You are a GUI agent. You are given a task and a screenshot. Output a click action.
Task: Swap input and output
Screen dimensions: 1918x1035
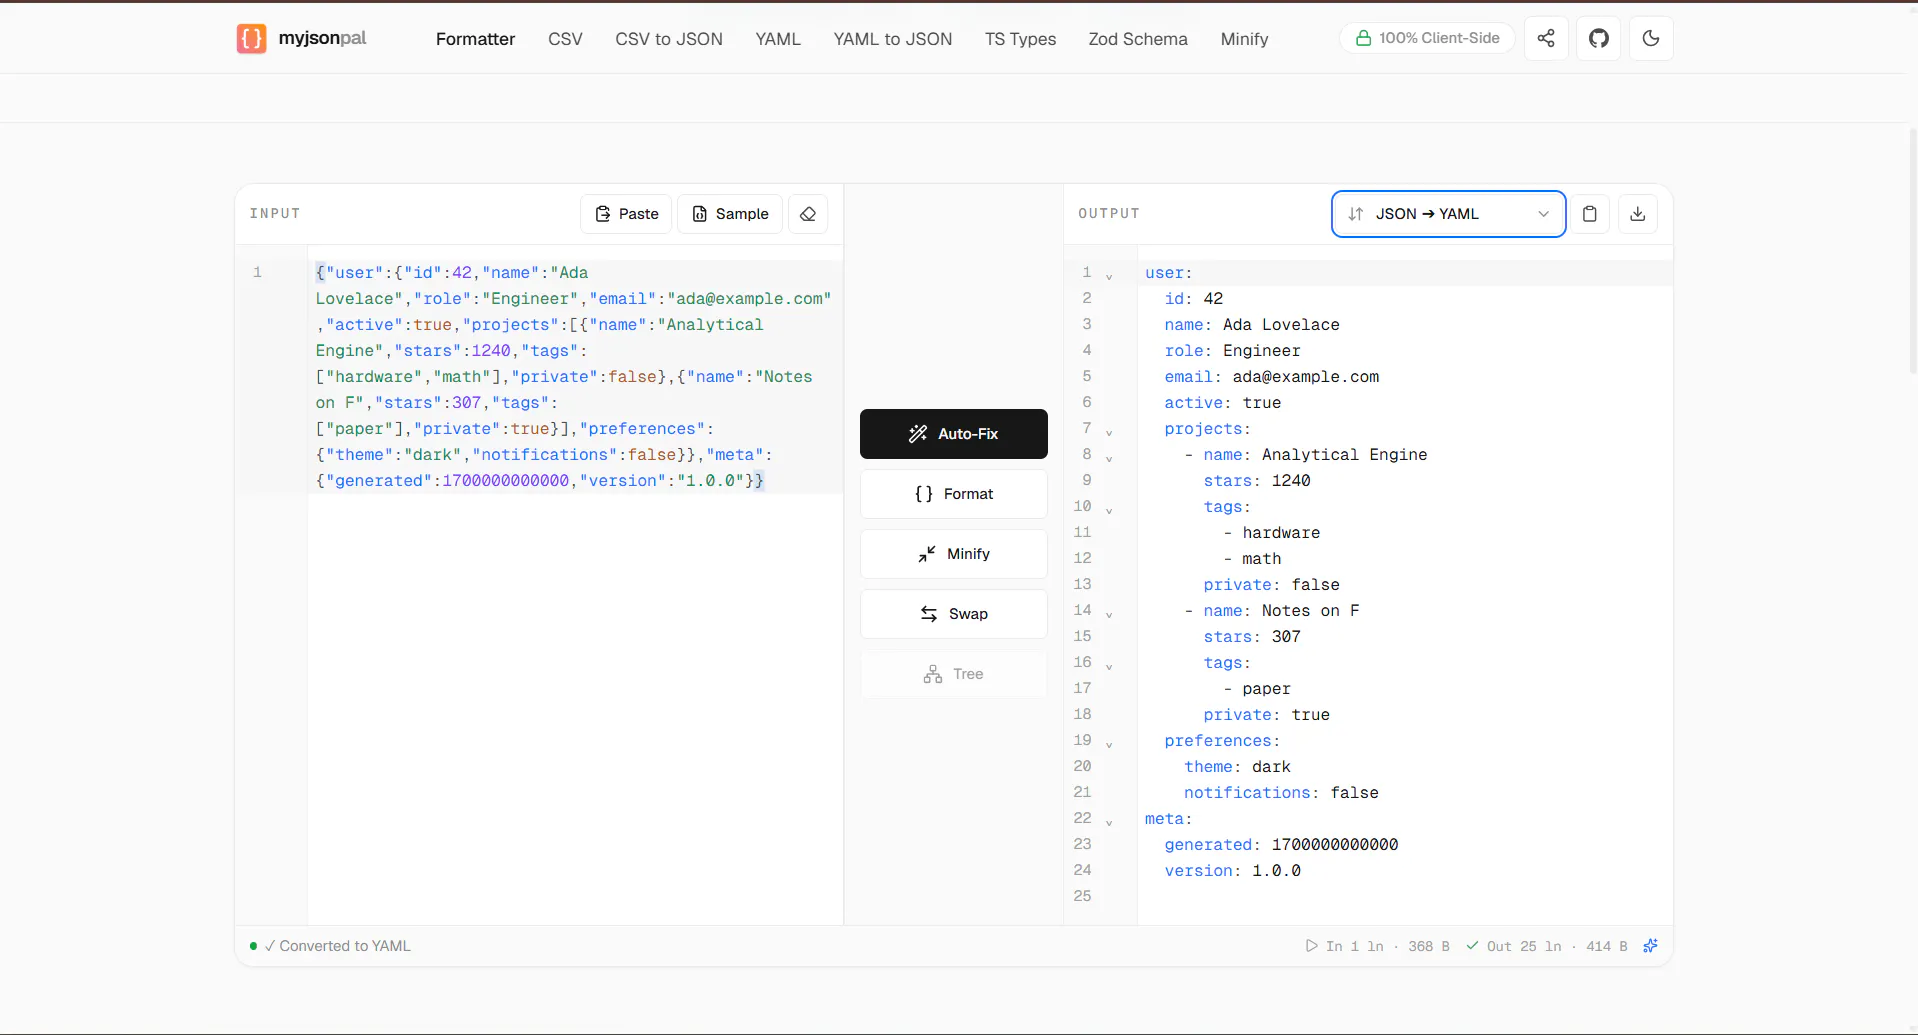(954, 614)
